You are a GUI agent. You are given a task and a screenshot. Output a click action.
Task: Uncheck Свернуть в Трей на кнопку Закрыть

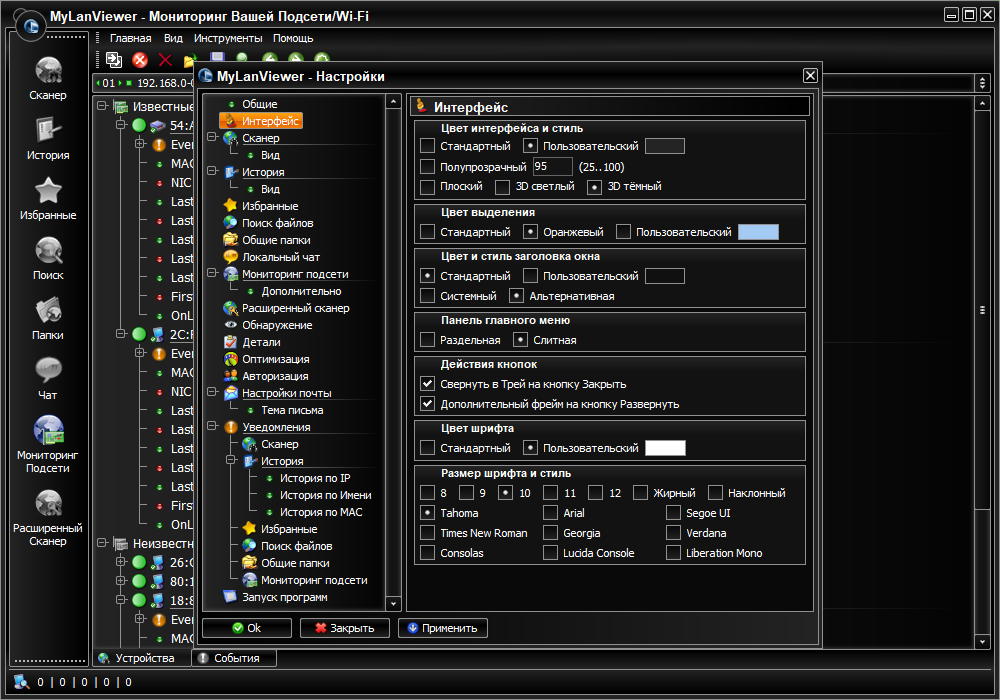[x=428, y=384]
